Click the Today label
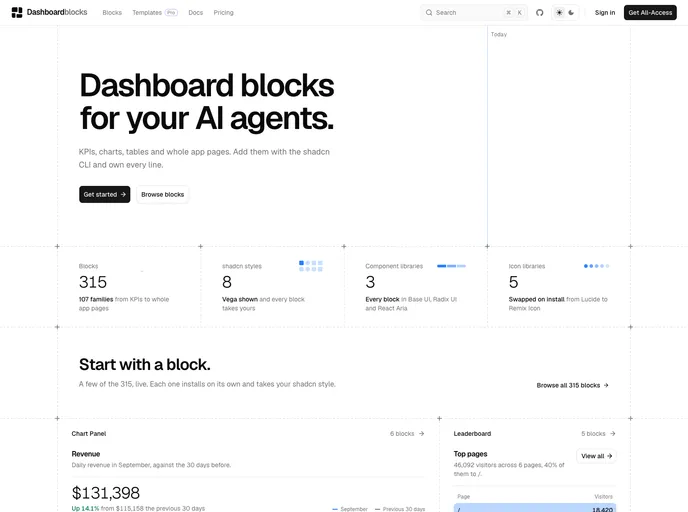 [x=498, y=34]
